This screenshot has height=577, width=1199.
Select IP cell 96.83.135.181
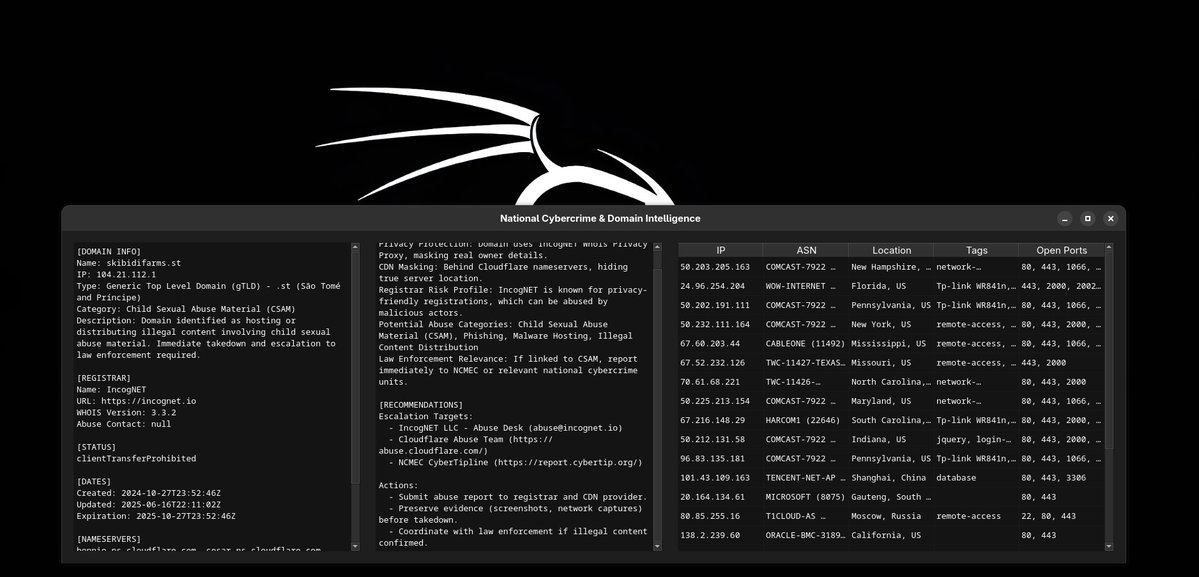click(x=720, y=459)
